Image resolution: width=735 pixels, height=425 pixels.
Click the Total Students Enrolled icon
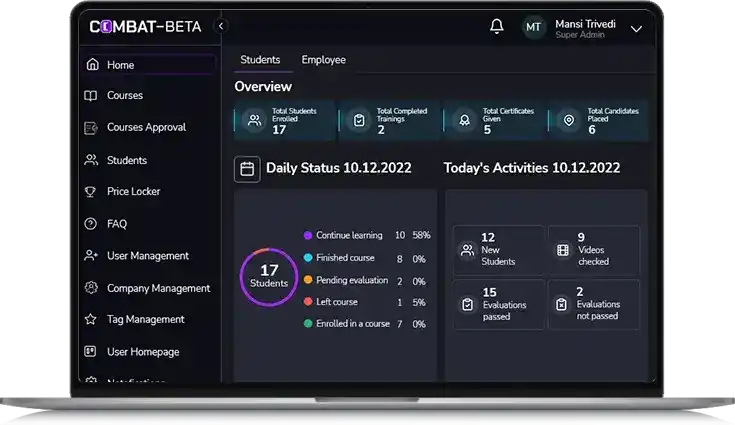pos(255,120)
